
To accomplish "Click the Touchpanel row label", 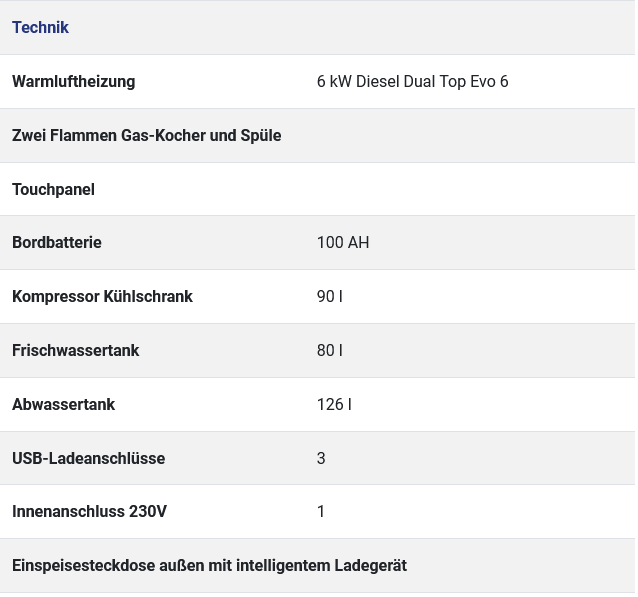I will click(x=53, y=190).
